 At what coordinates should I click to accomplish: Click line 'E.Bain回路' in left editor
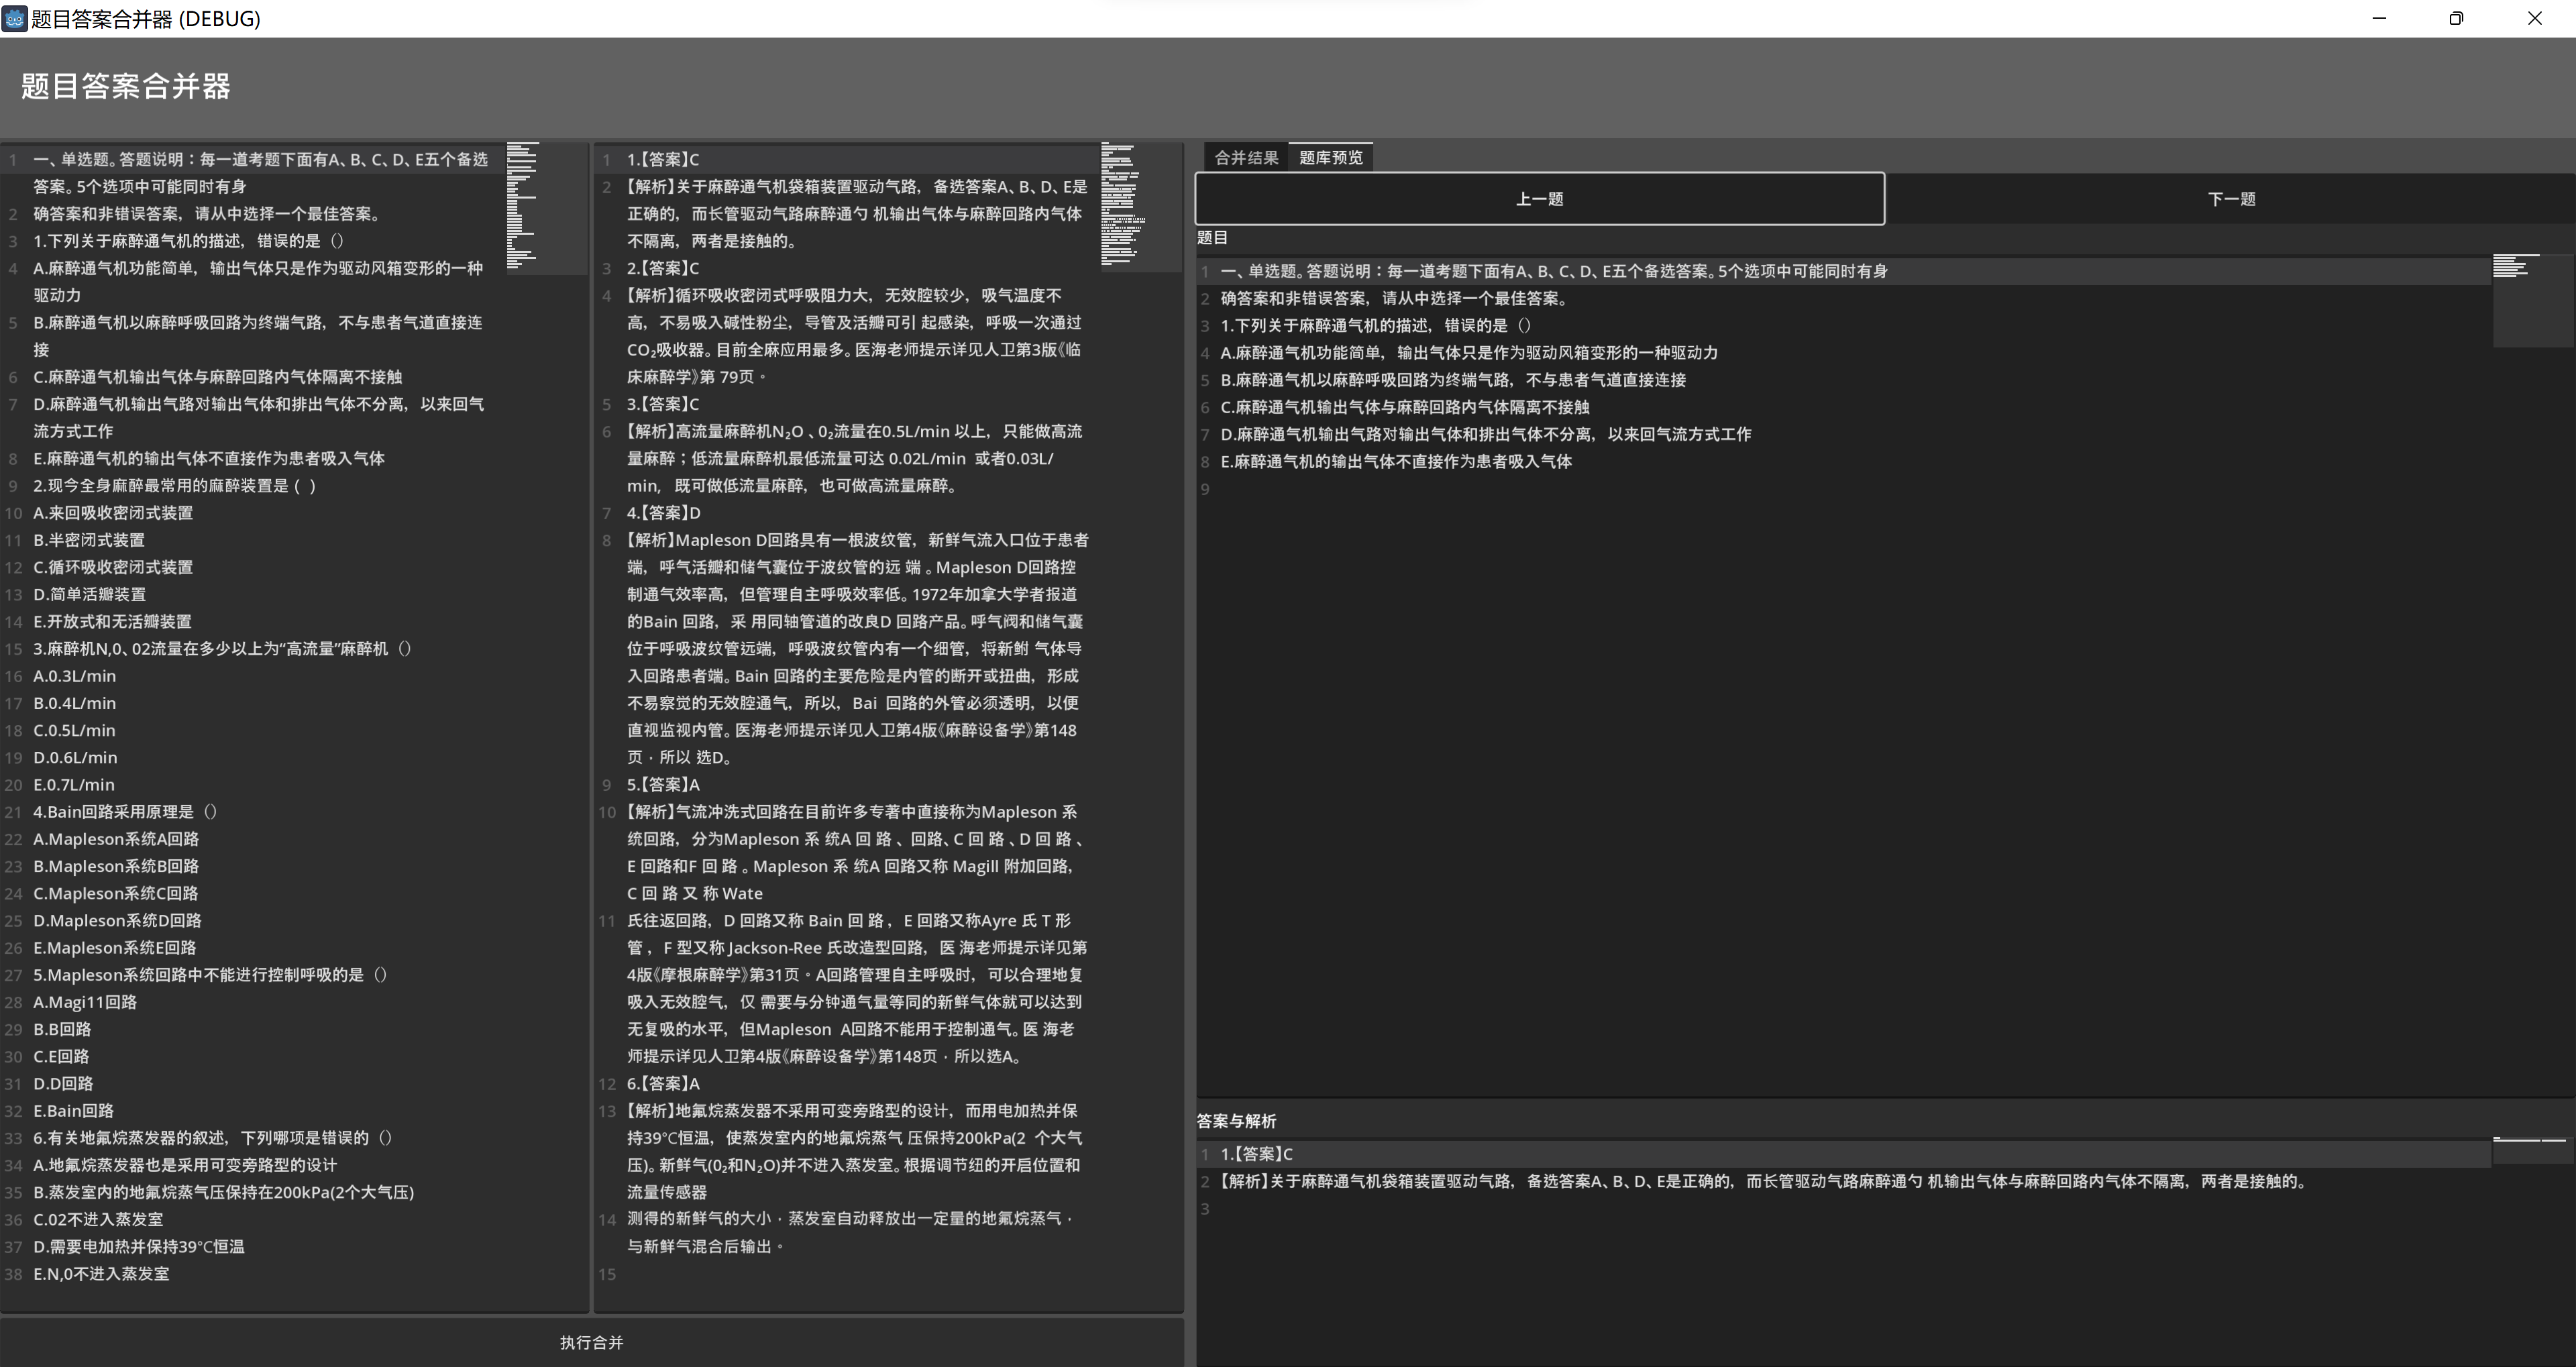pyautogui.click(x=73, y=1111)
